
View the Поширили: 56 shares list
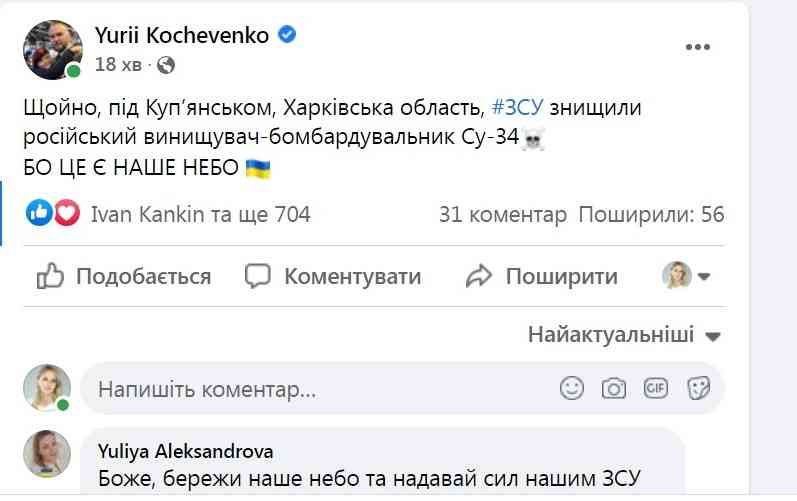coord(651,214)
